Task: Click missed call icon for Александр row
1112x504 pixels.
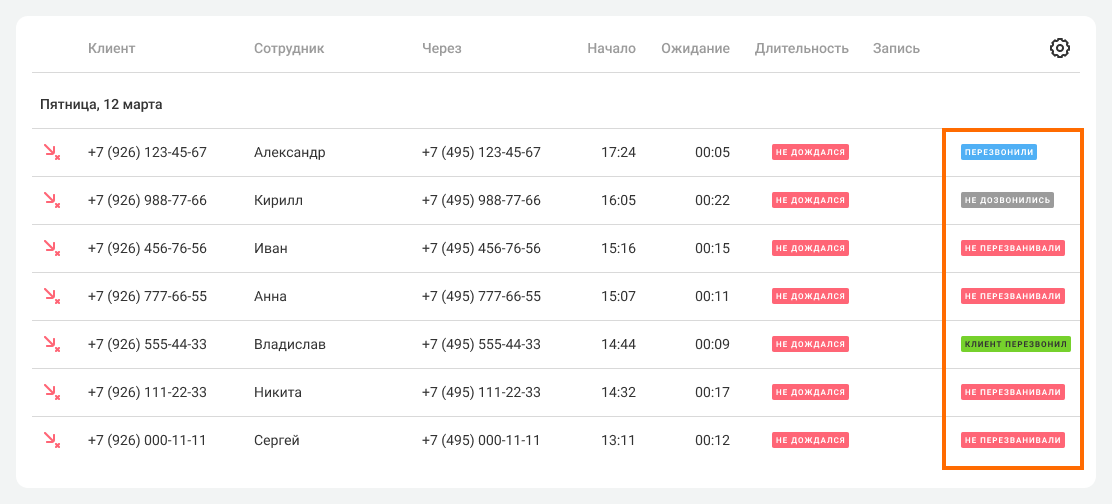Action: coord(51,152)
